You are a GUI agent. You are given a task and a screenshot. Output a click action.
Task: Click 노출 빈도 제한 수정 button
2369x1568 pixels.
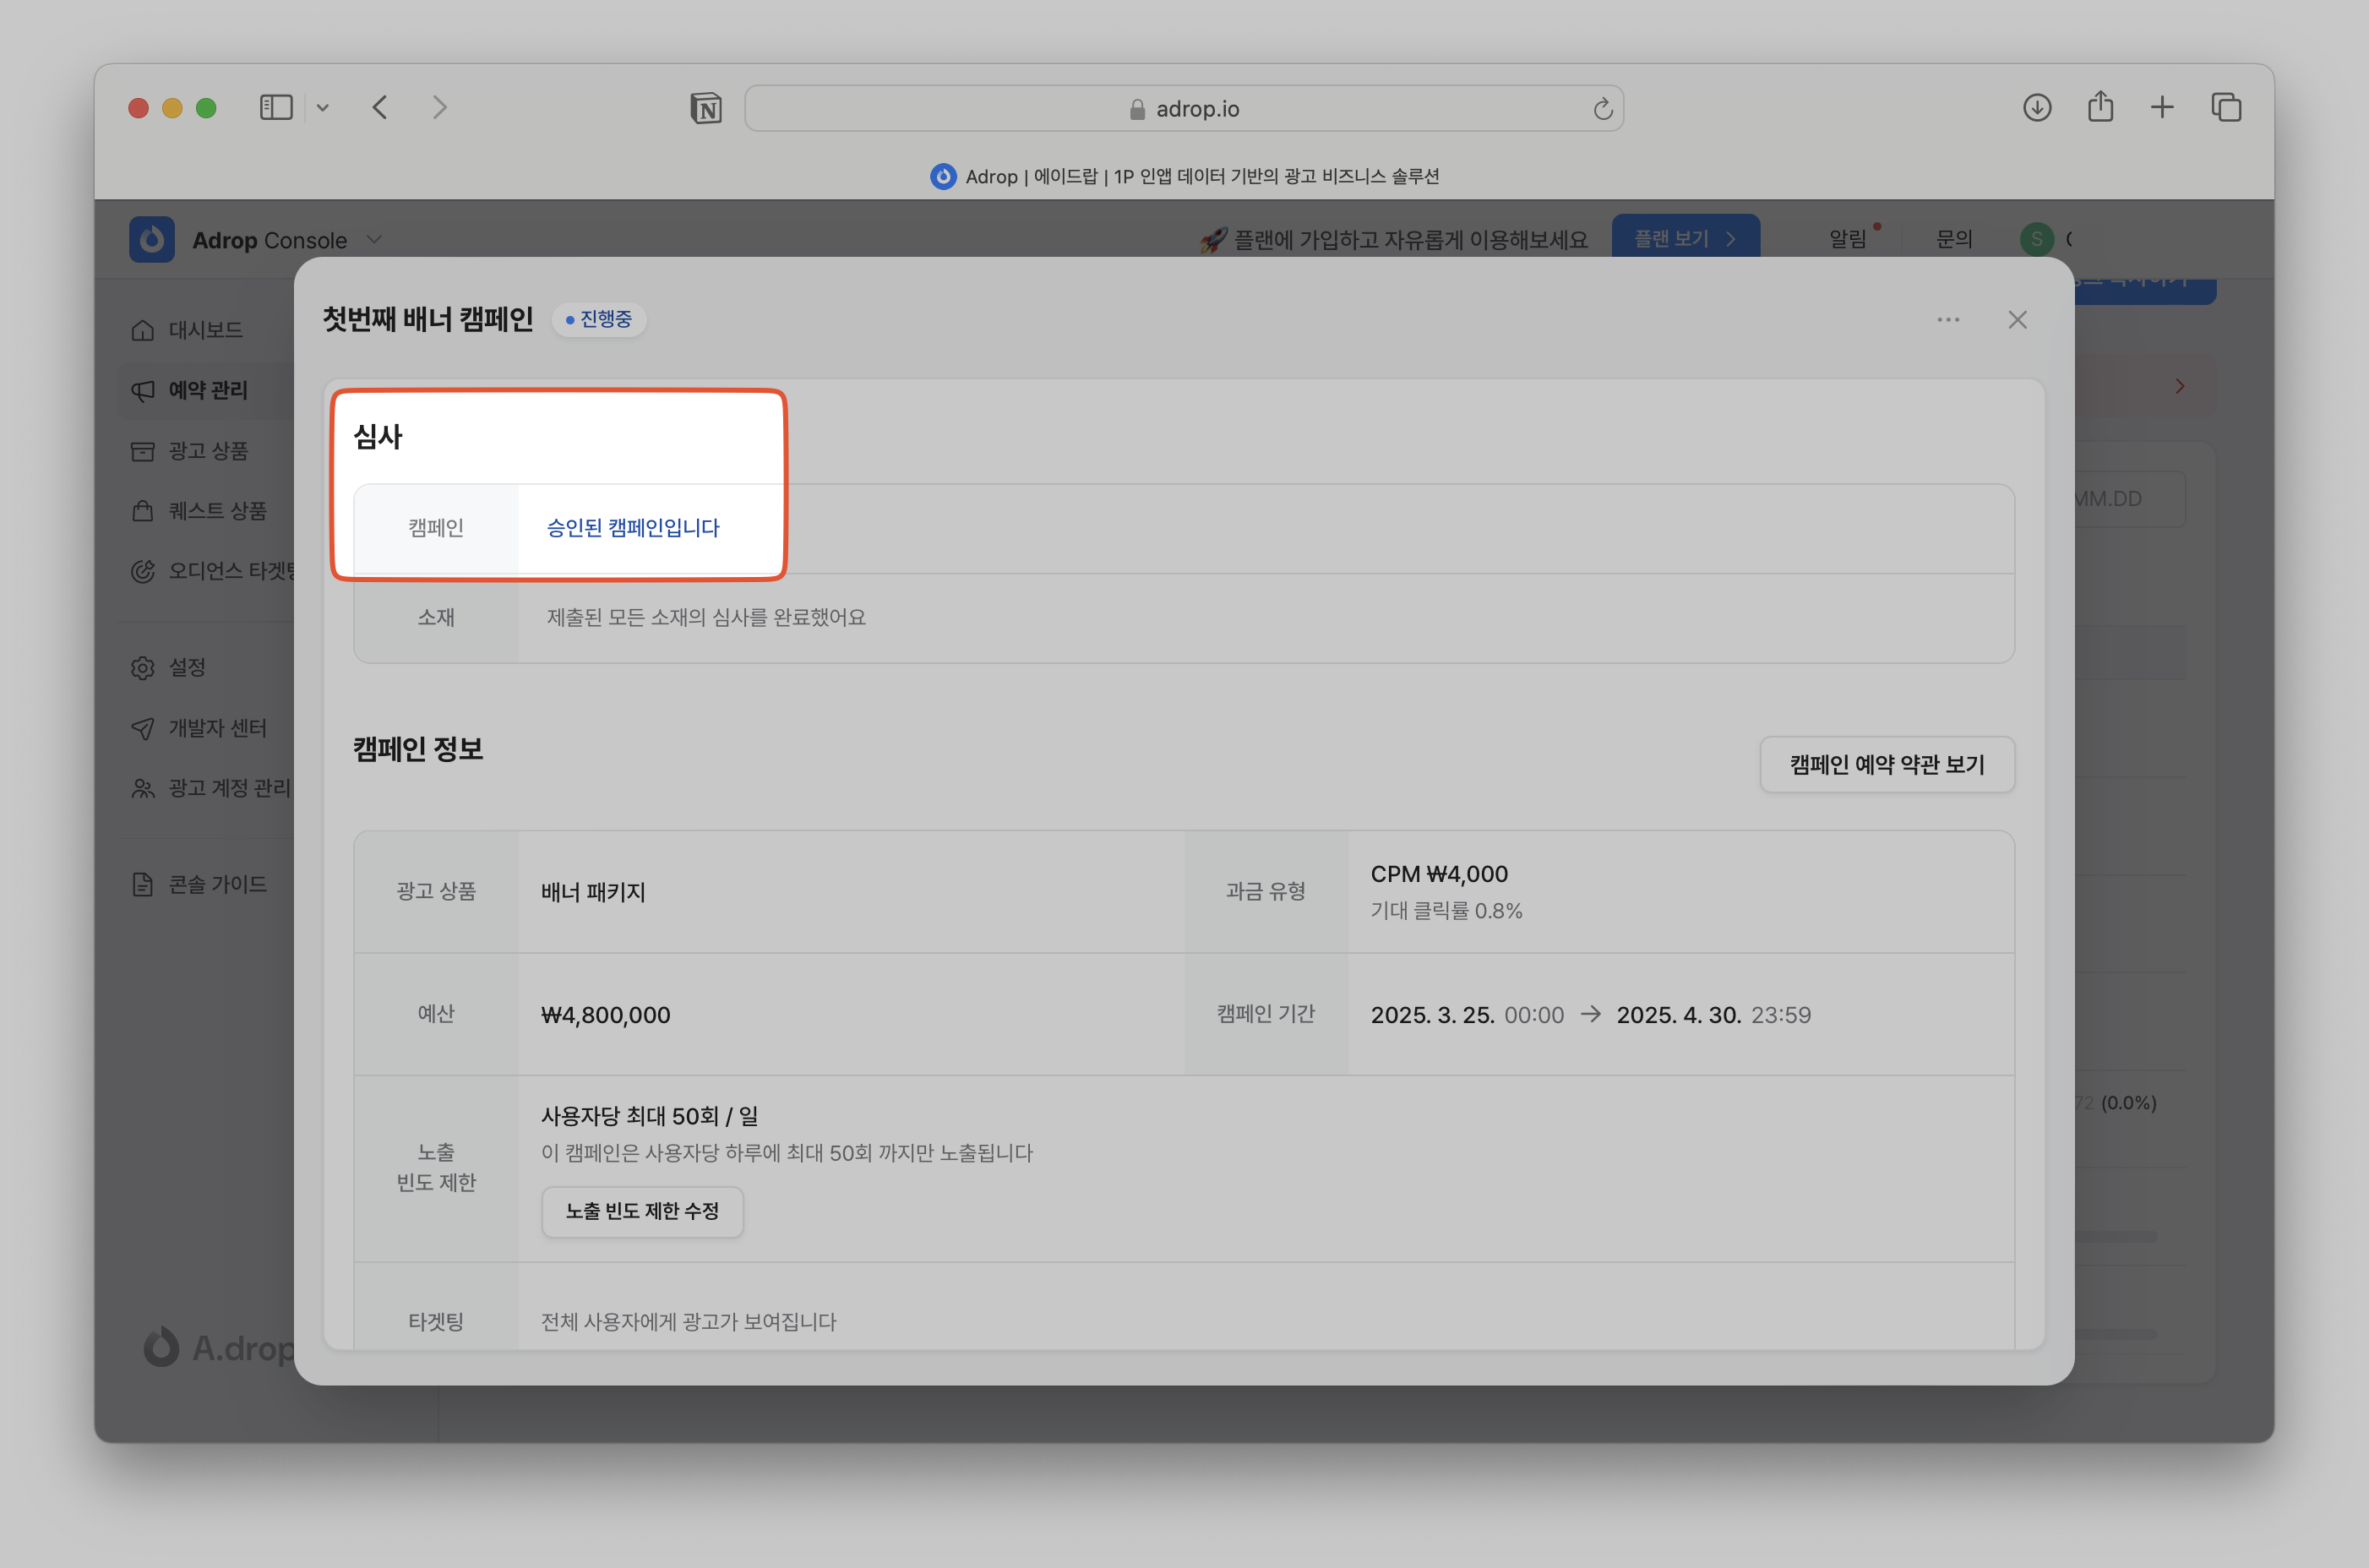(x=642, y=1211)
